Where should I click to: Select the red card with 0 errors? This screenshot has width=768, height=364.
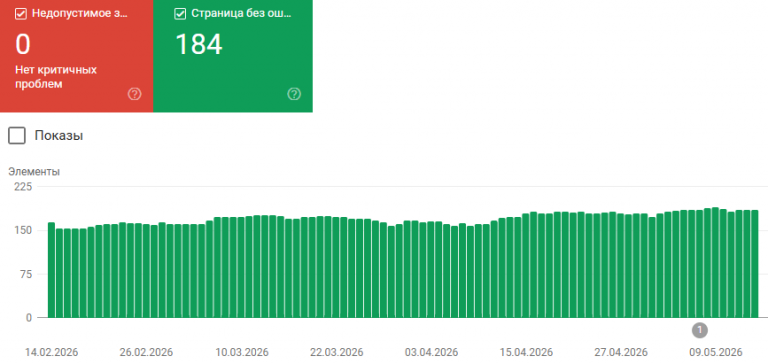point(76,56)
